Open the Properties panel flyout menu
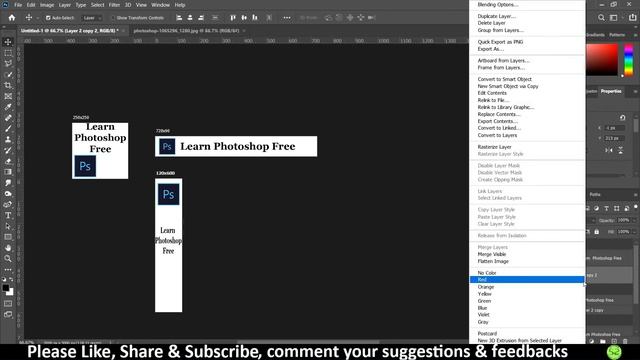The width and height of the screenshot is (640, 360). click(x=636, y=91)
